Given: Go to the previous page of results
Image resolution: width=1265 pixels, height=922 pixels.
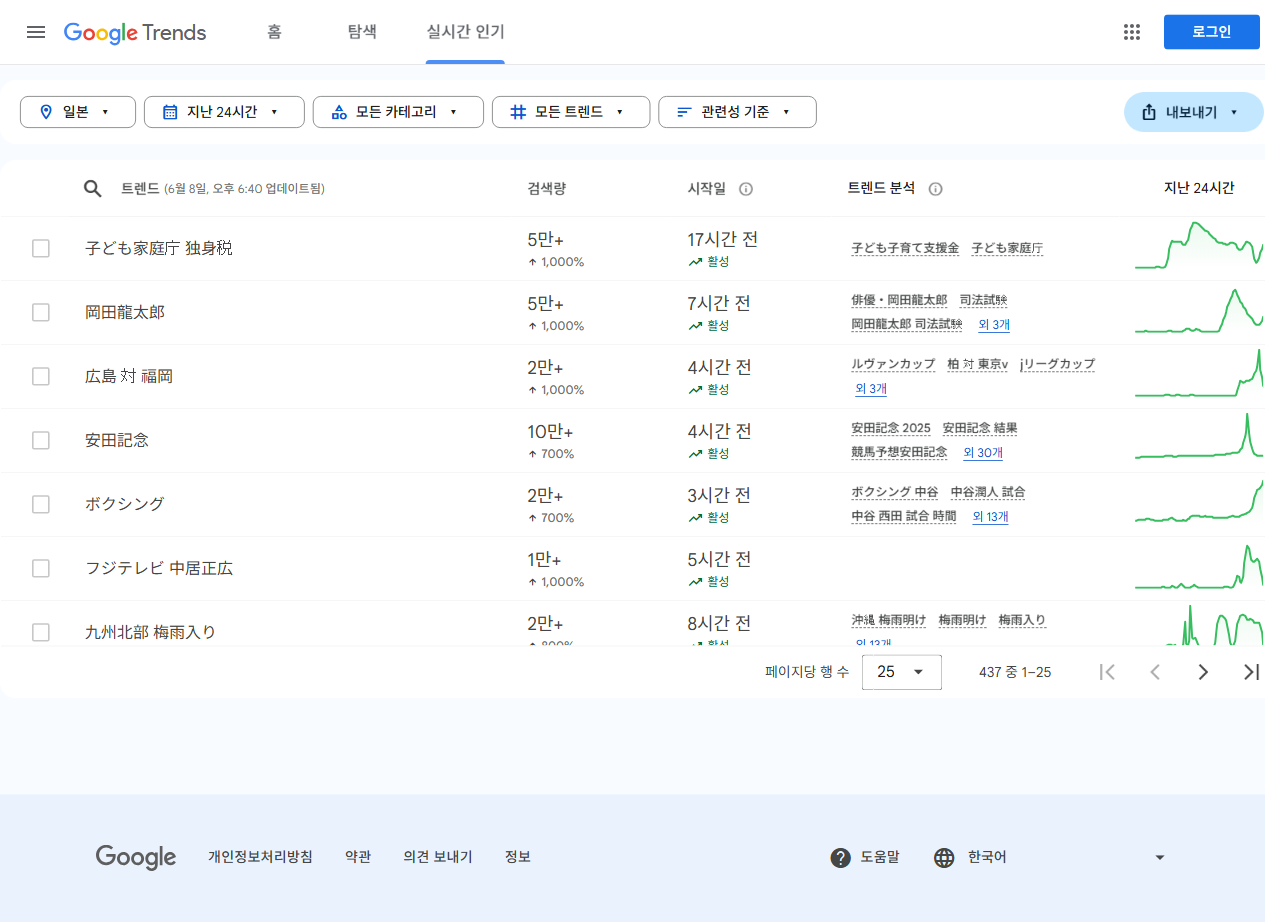Looking at the screenshot, I should point(1155,672).
